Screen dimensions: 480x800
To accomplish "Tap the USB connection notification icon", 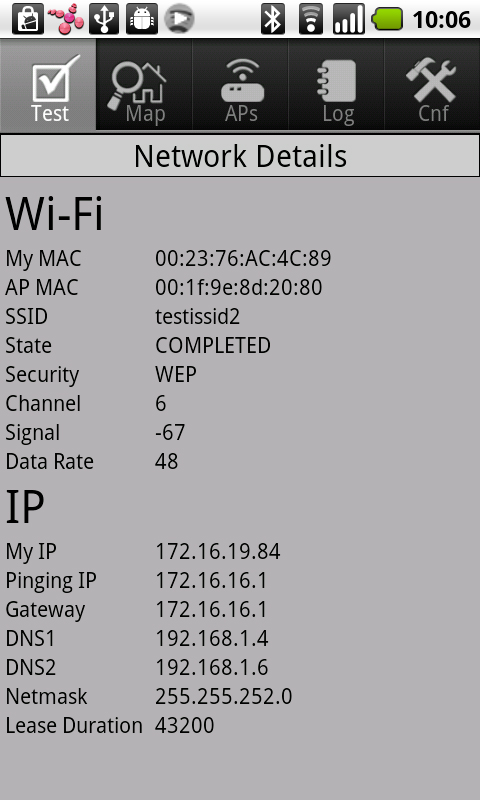I will (104, 19).
